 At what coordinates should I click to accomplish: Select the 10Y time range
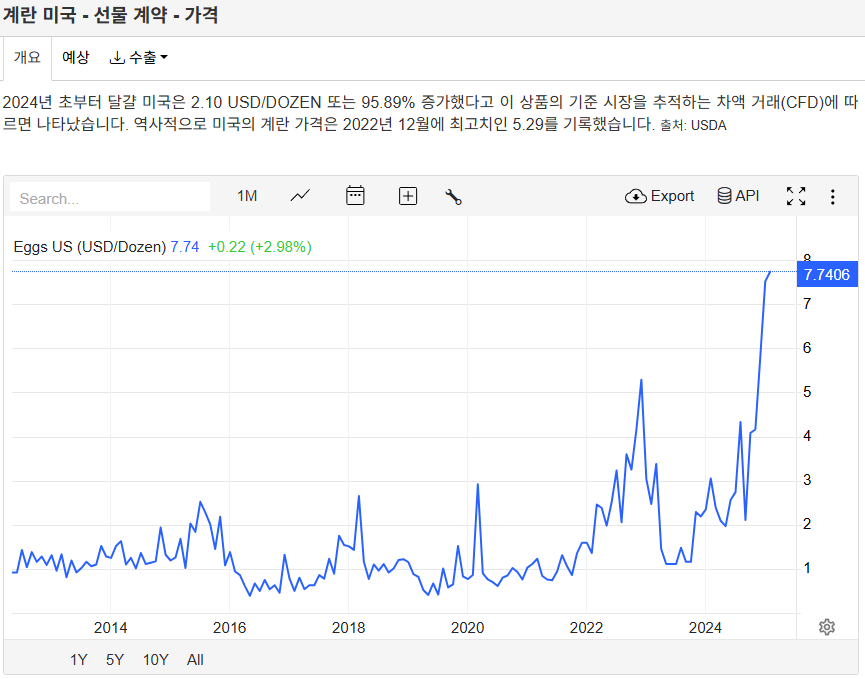(x=155, y=660)
